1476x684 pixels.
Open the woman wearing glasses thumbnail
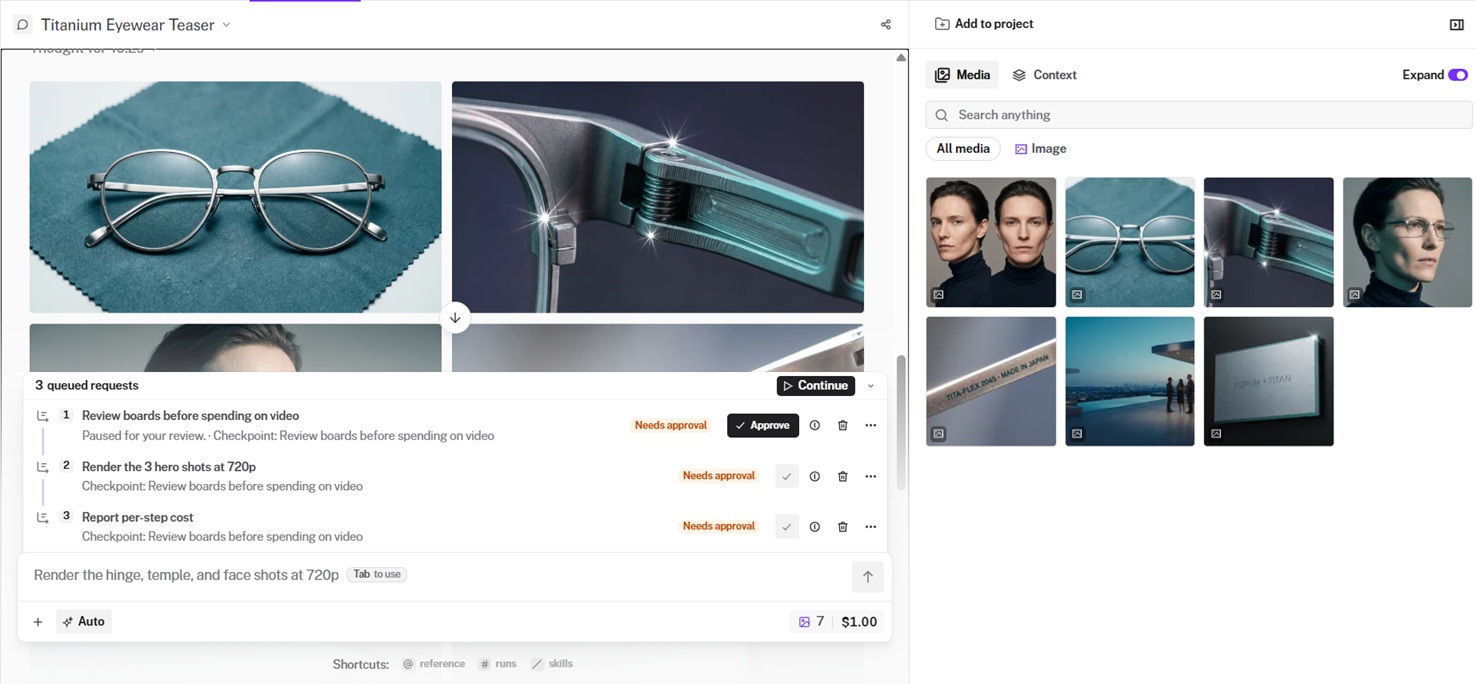1407,242
